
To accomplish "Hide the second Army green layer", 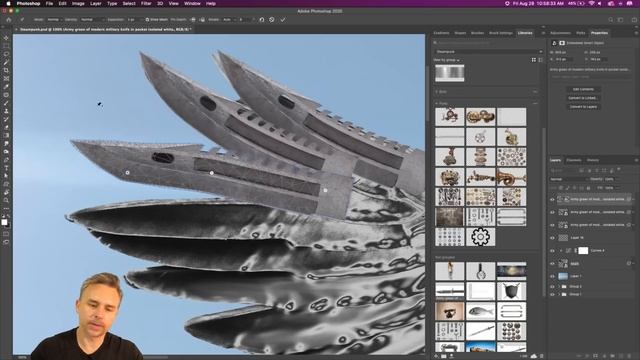I will pos(552,212).
